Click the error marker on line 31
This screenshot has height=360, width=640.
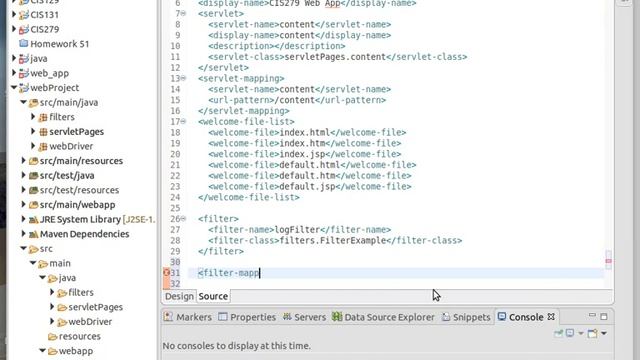pos(167,273)
